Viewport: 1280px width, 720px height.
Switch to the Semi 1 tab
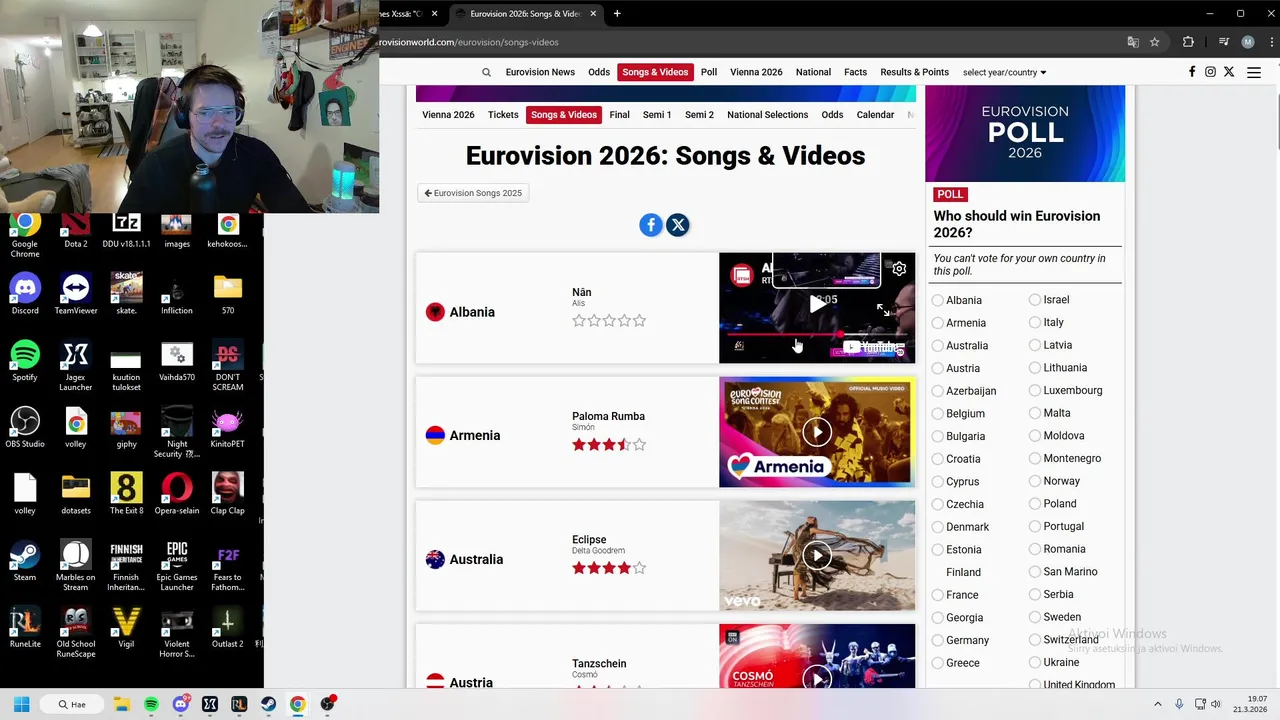pyautogui.click(x=657, y=115)
